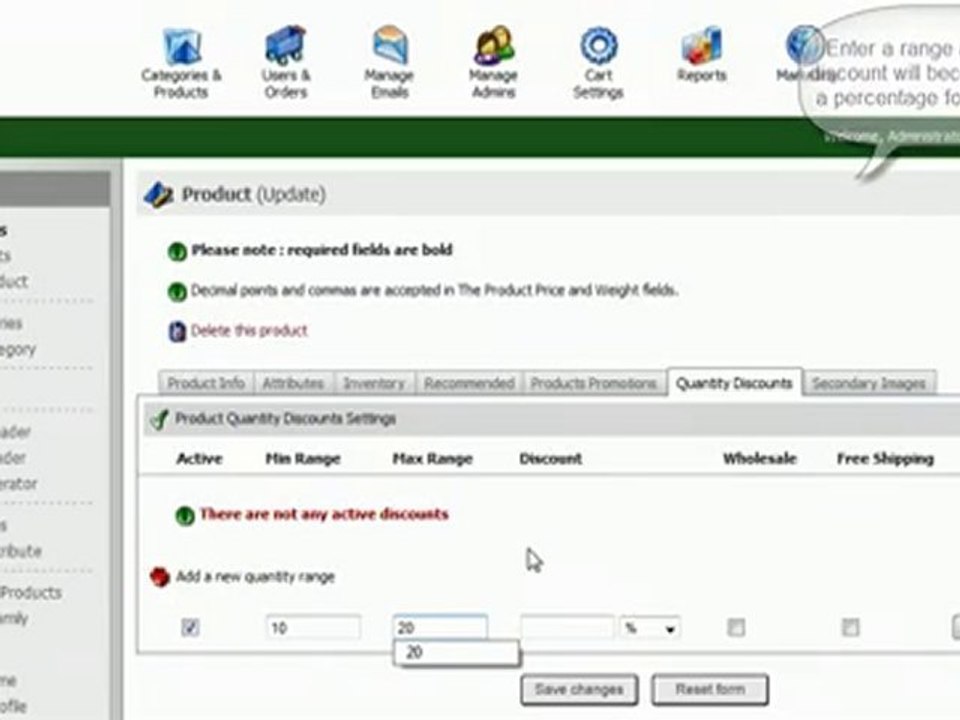Switch to the Attributes tab
The width and height of the screenshot is (960, 720).
coord(293,384)
